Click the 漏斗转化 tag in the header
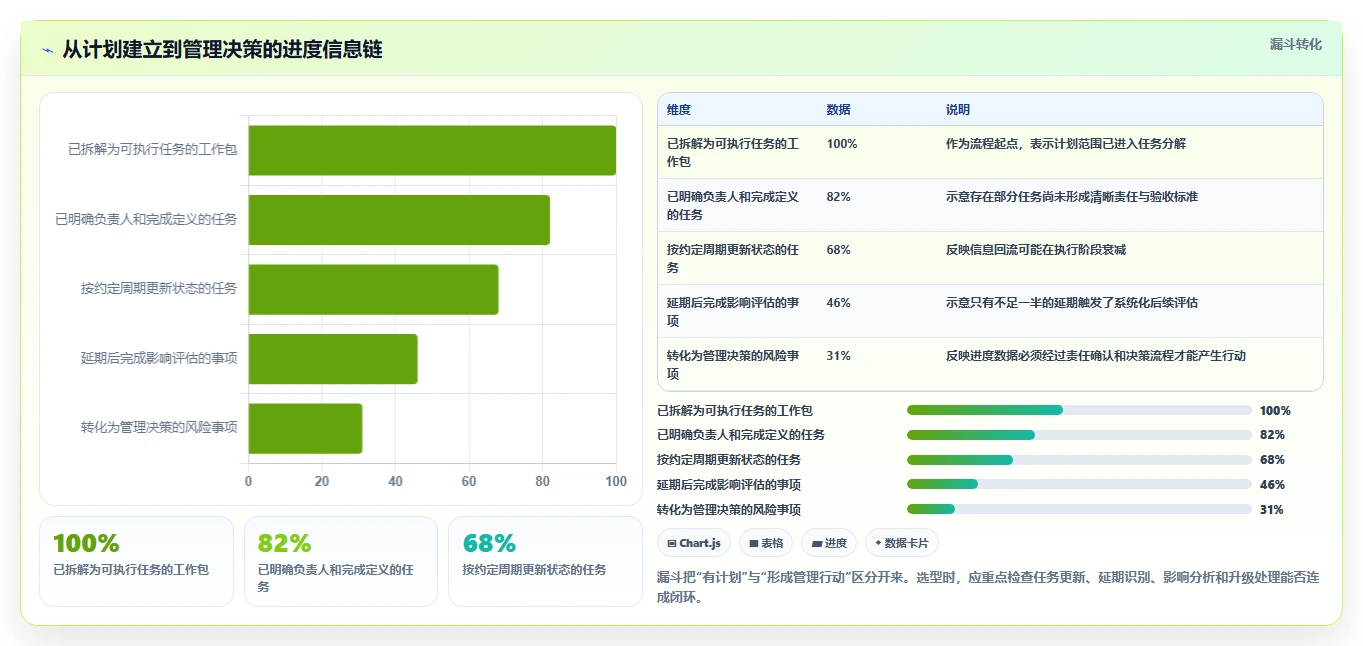 tap(1295, 45)
